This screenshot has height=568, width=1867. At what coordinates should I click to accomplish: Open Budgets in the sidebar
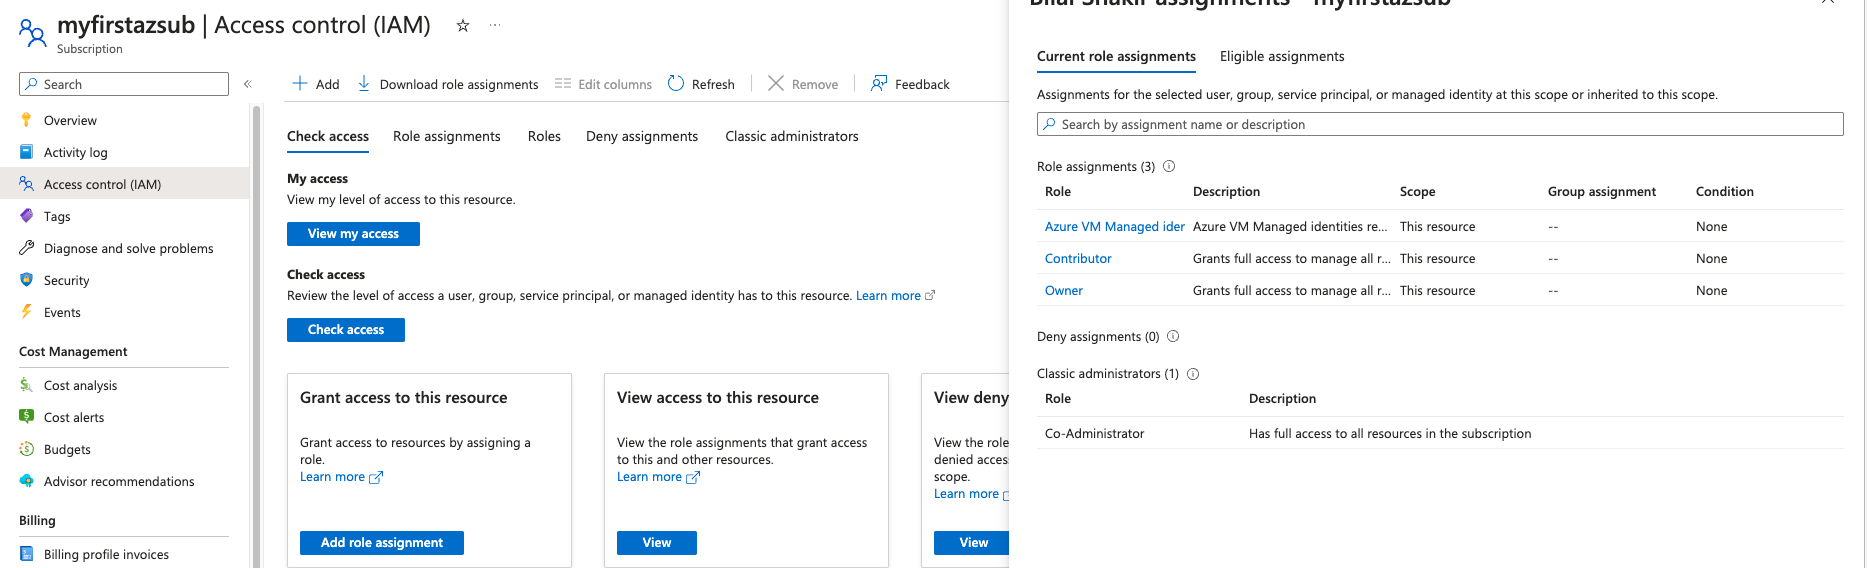(x=67, y=449)
